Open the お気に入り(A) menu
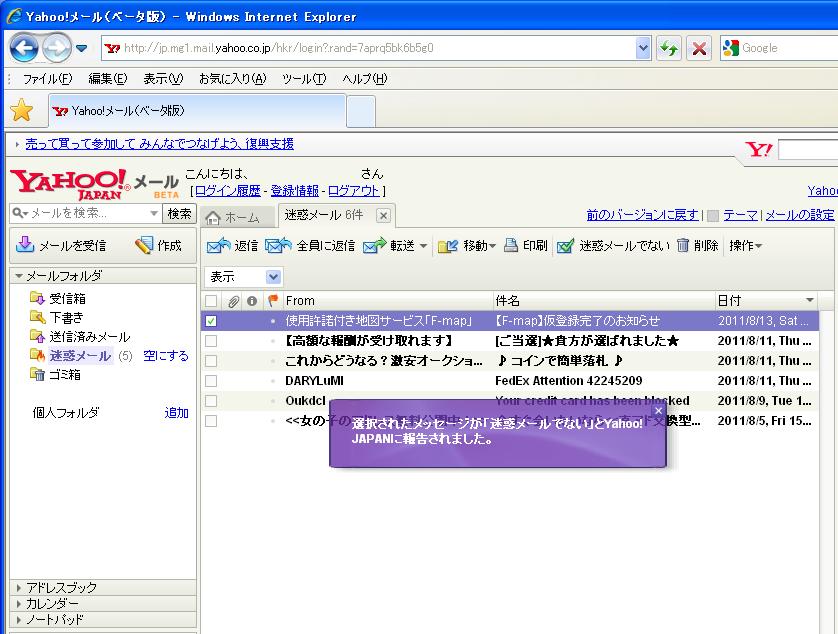 click(x=232, y=79)
